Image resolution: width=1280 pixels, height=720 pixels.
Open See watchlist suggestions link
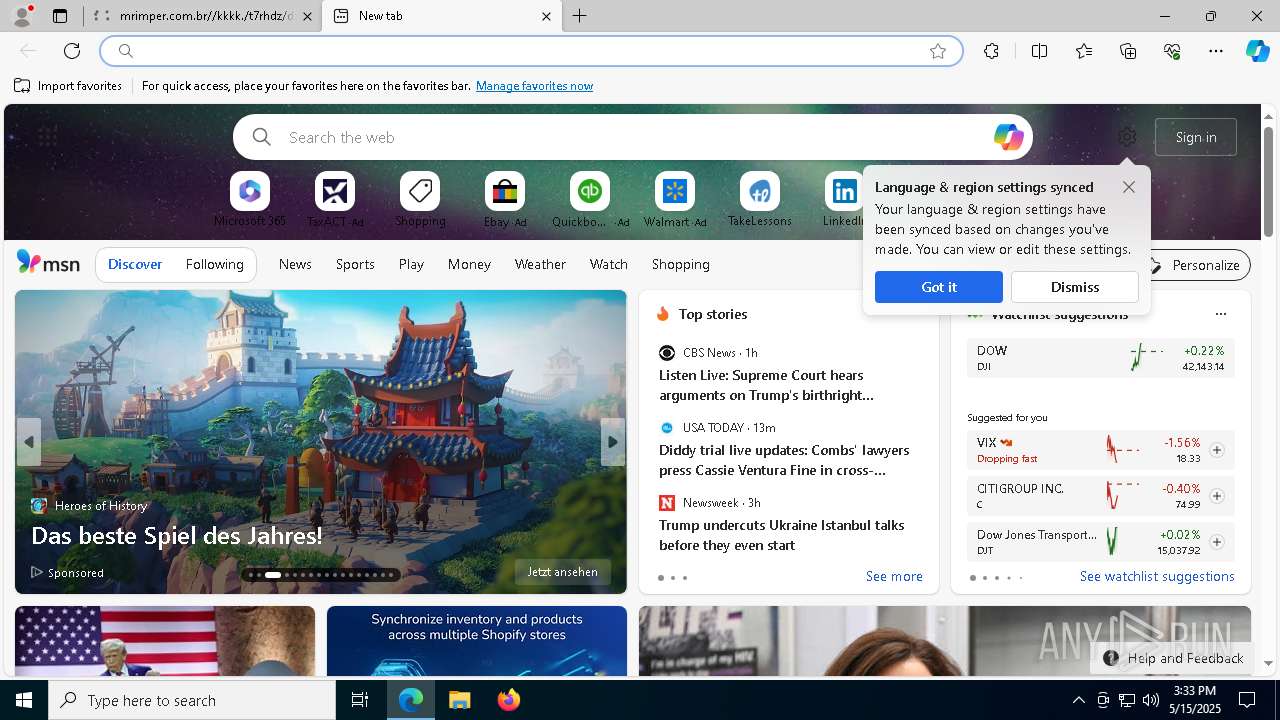point(1157,576)
